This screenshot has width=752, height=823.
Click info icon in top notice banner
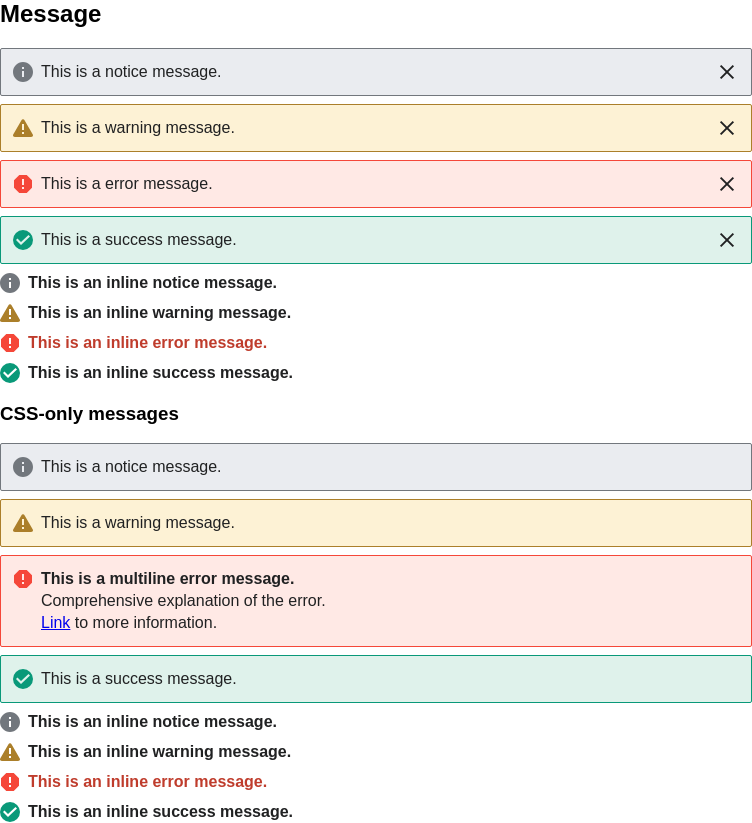point(23,72)
